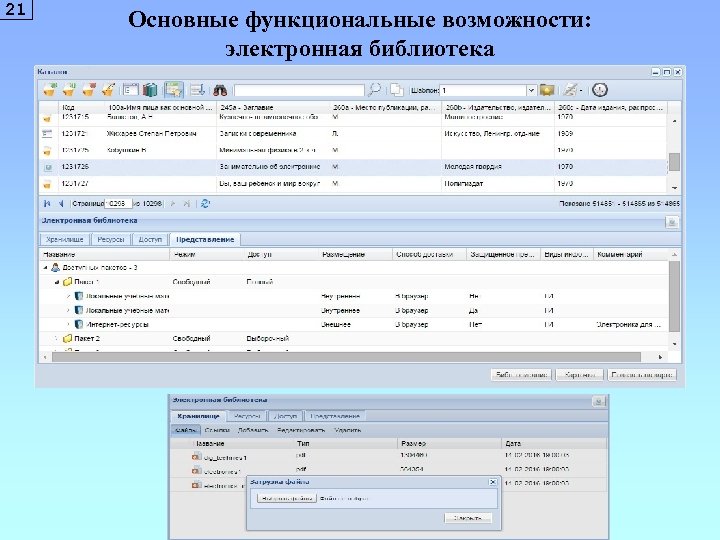This screenshot has height=540, width=720.
Task: Click Удалить in the storage toolbar
Action: coord(348,430)
